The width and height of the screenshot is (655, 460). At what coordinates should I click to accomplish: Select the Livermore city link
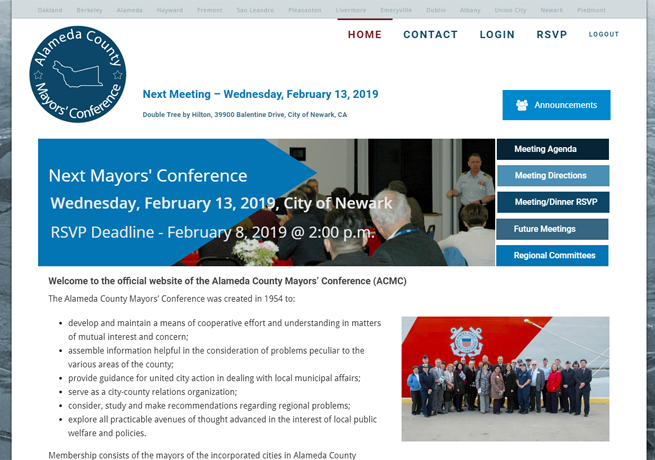(351, 10)
